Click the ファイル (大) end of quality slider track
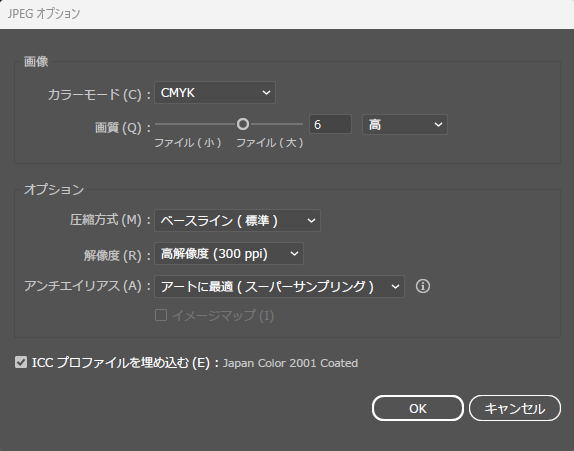Screen dimensions: 574x451 (x=301, y=124)
